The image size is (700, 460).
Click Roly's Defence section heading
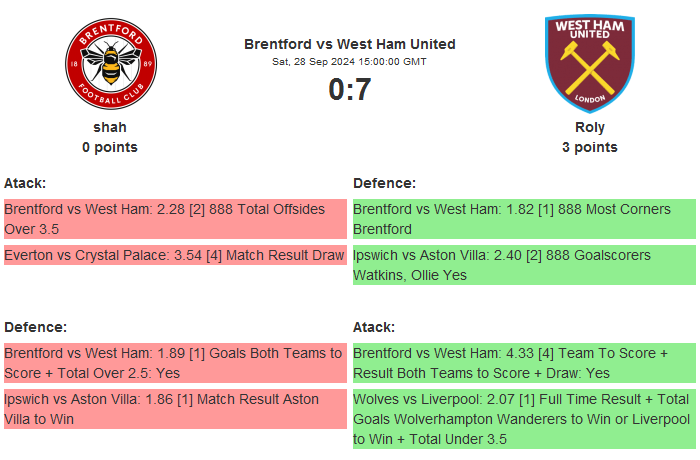point(385,183)
